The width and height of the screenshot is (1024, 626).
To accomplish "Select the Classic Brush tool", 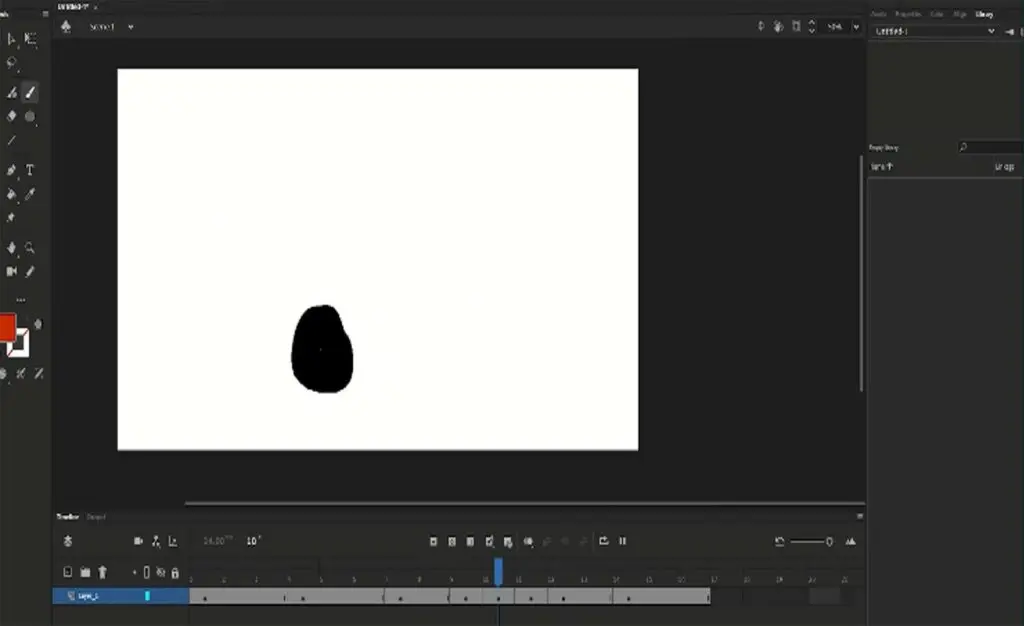I will point(30,93).
